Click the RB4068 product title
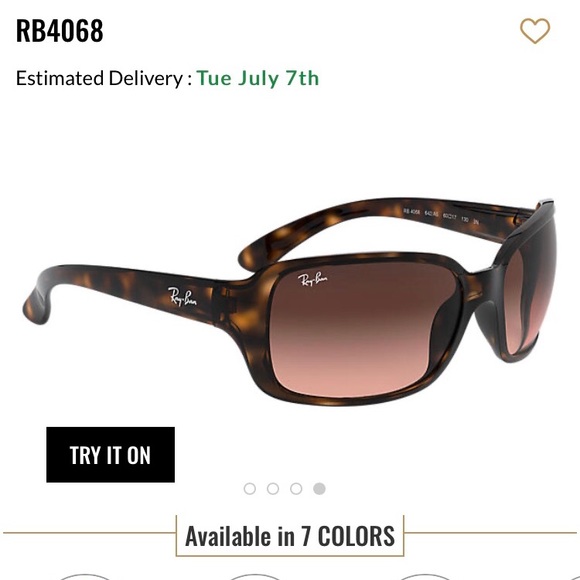Image resolution: width=580 pixels, height=580 pixels. coord(60,31)
